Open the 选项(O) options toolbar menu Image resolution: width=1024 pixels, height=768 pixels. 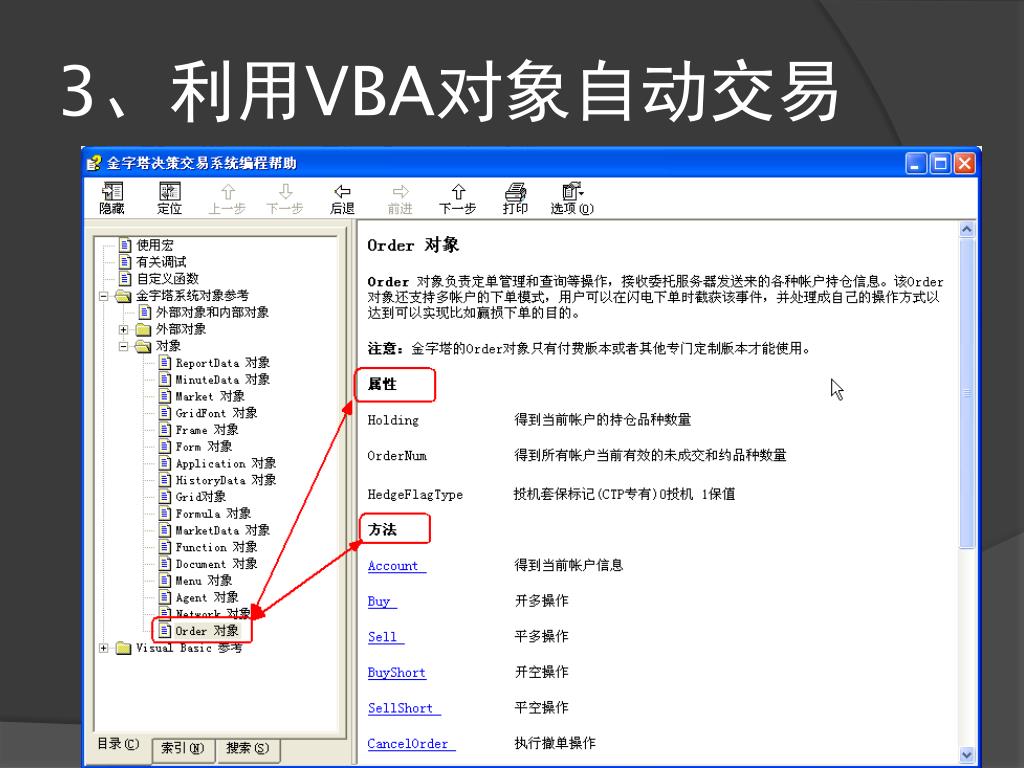point(572,199)
